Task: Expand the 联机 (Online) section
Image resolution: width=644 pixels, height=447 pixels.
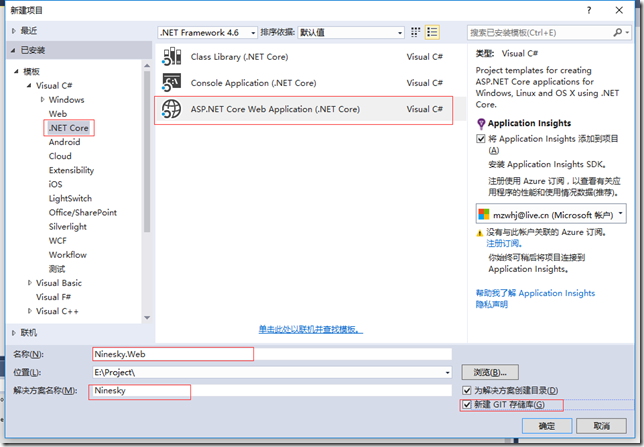Action: coord(14,333)
